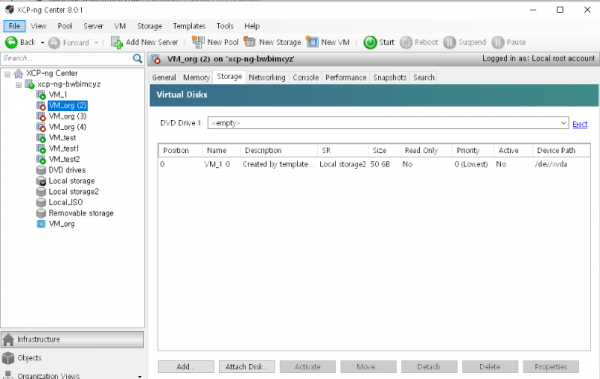
Task: Switch to the Networking tab
Action: (x=267, y=77)
